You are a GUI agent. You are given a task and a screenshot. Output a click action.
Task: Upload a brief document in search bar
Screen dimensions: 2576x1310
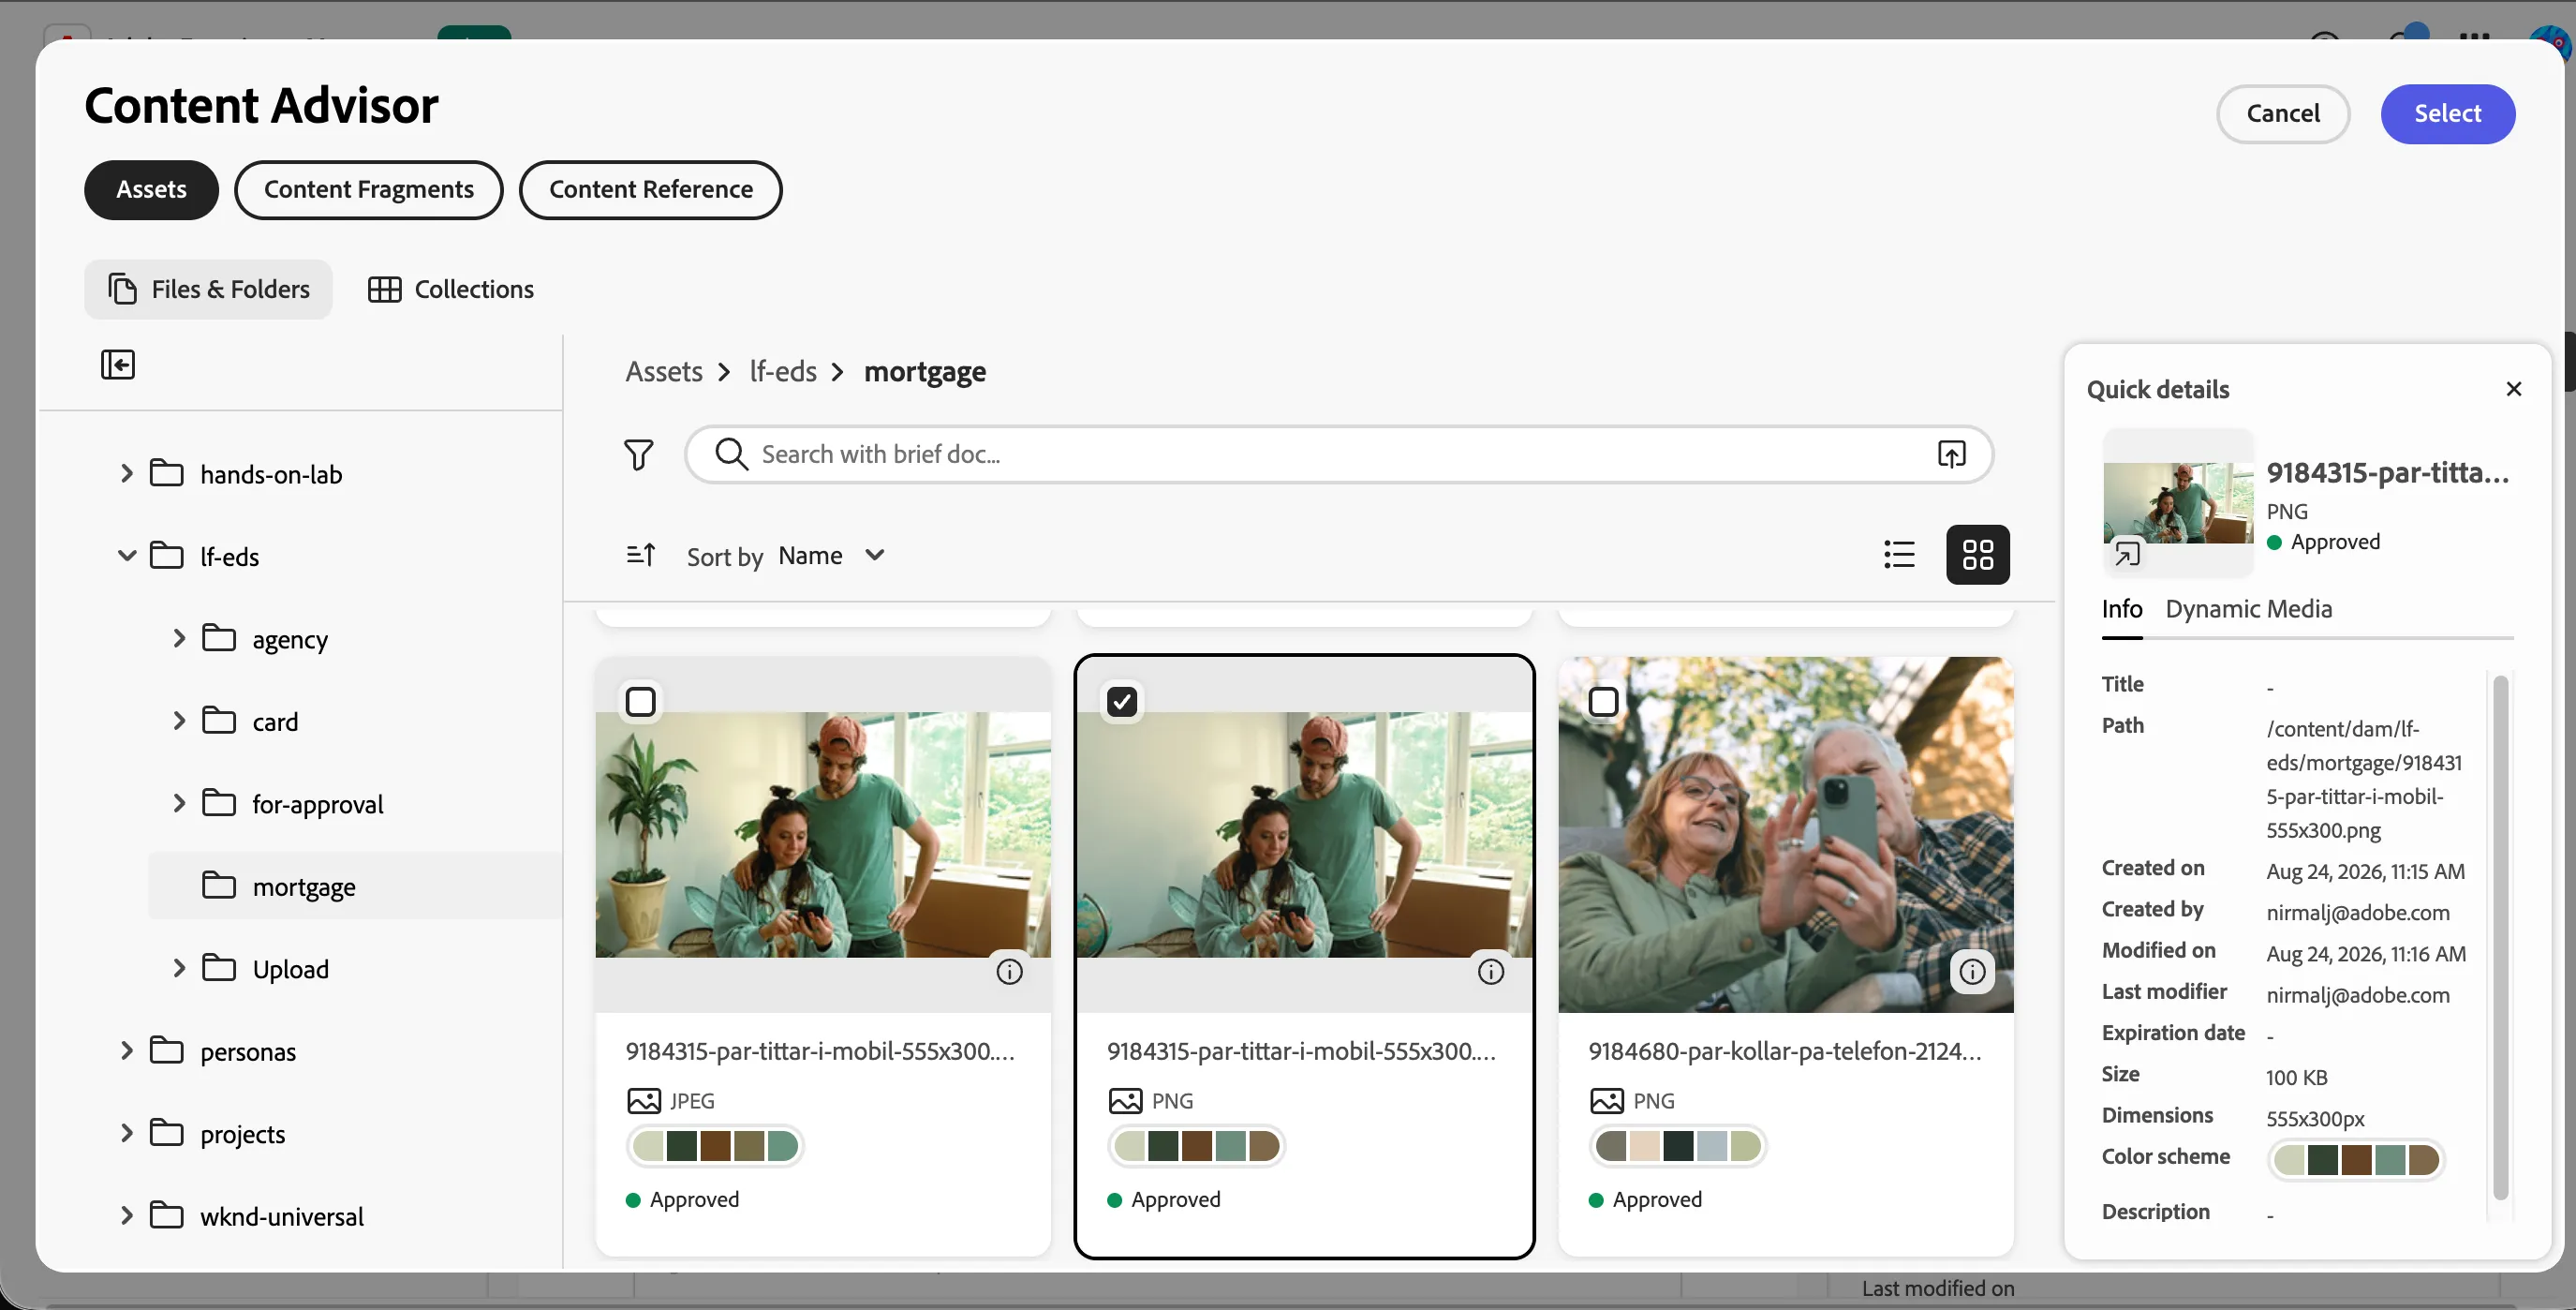[x=1952, y=454]
